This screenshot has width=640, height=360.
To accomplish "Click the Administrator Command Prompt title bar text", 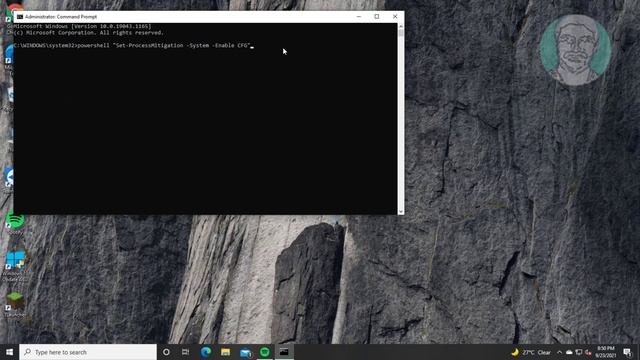I will point(61,17).
